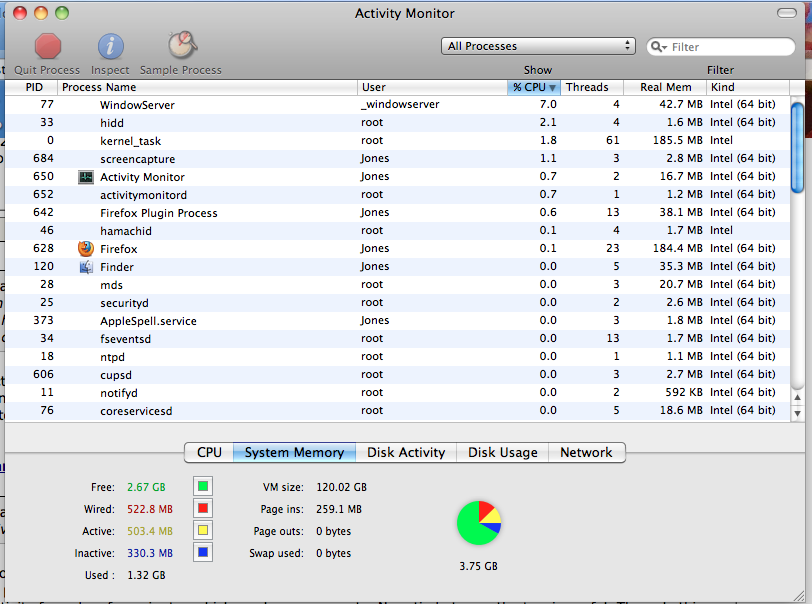Show the Disk Usage tab

(502, 452)
